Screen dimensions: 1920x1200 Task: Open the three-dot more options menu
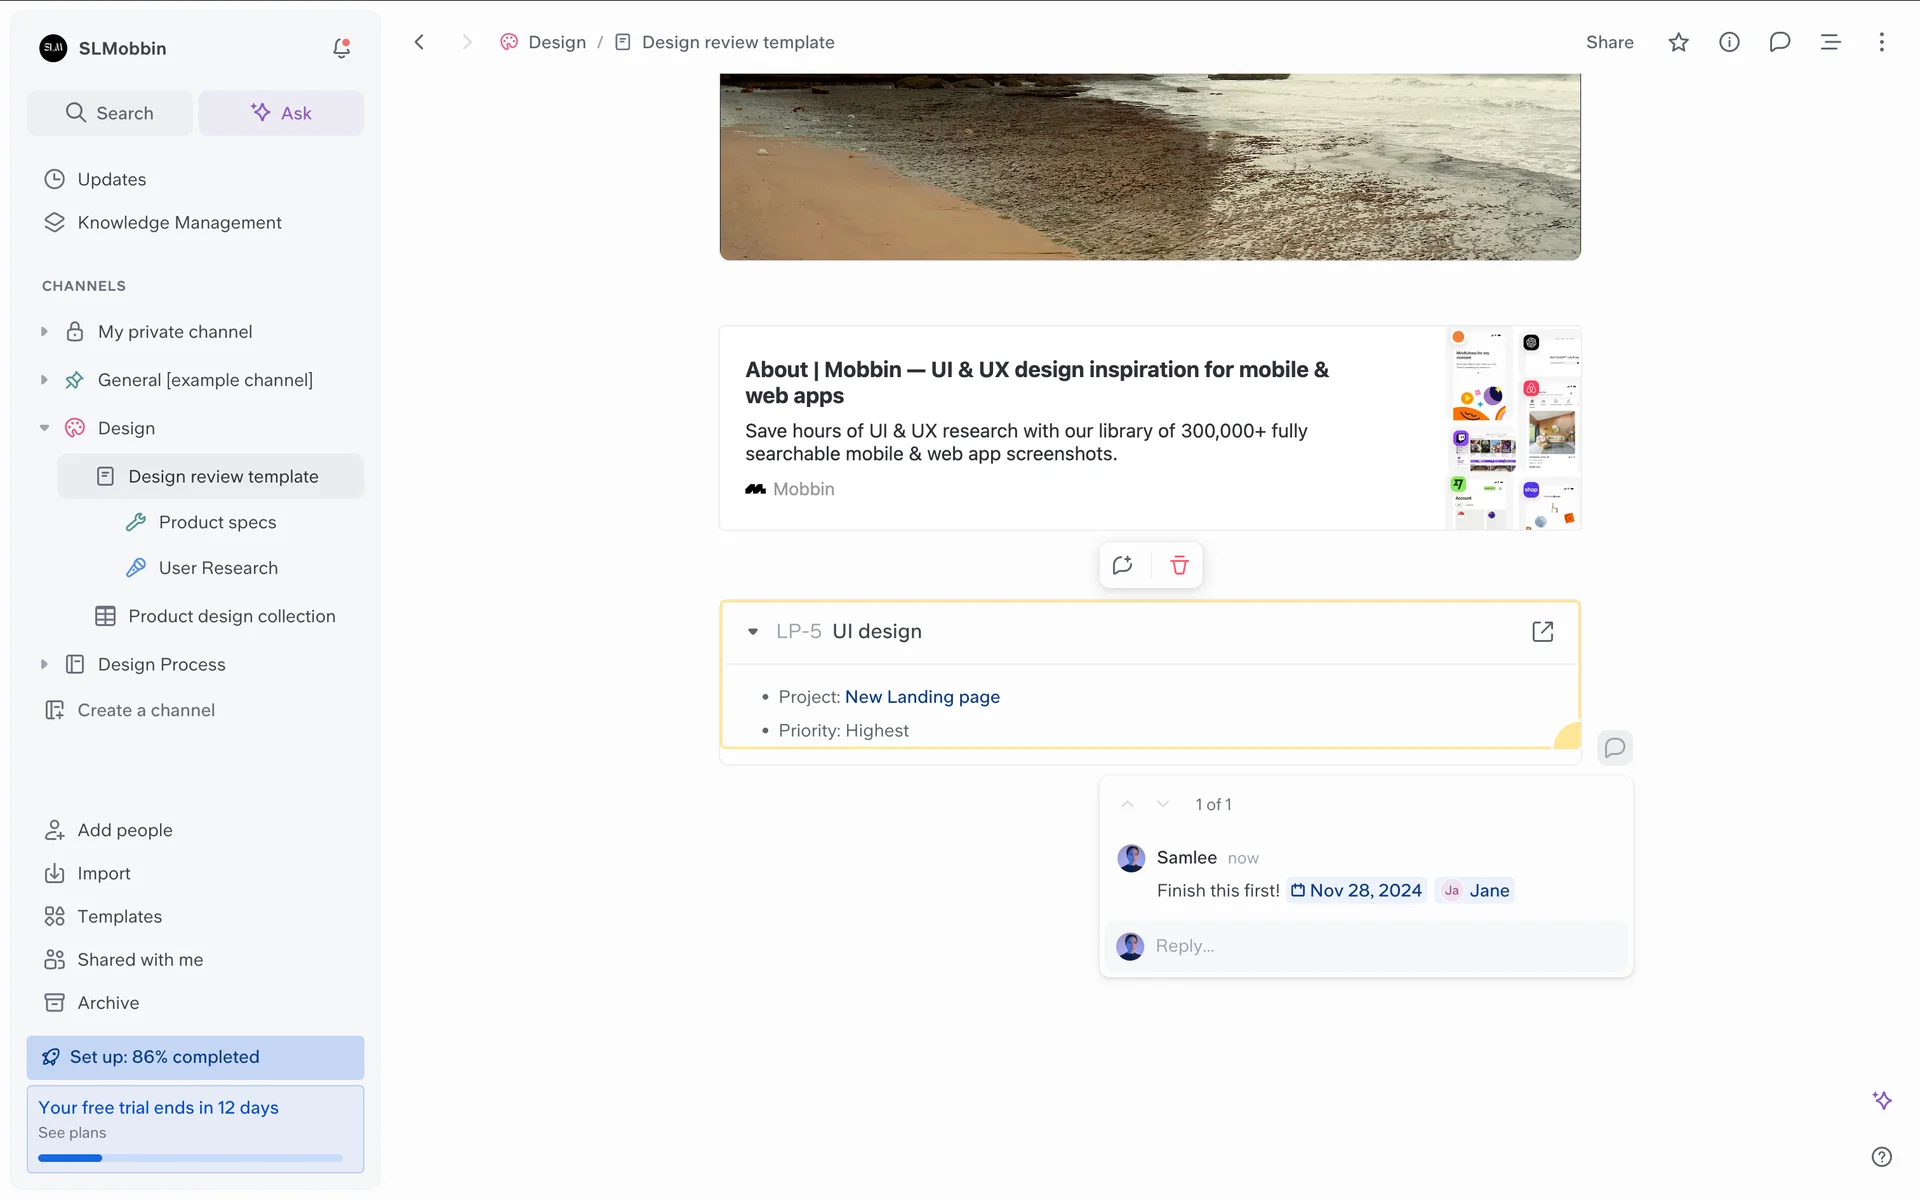[x=1881, y=42]
